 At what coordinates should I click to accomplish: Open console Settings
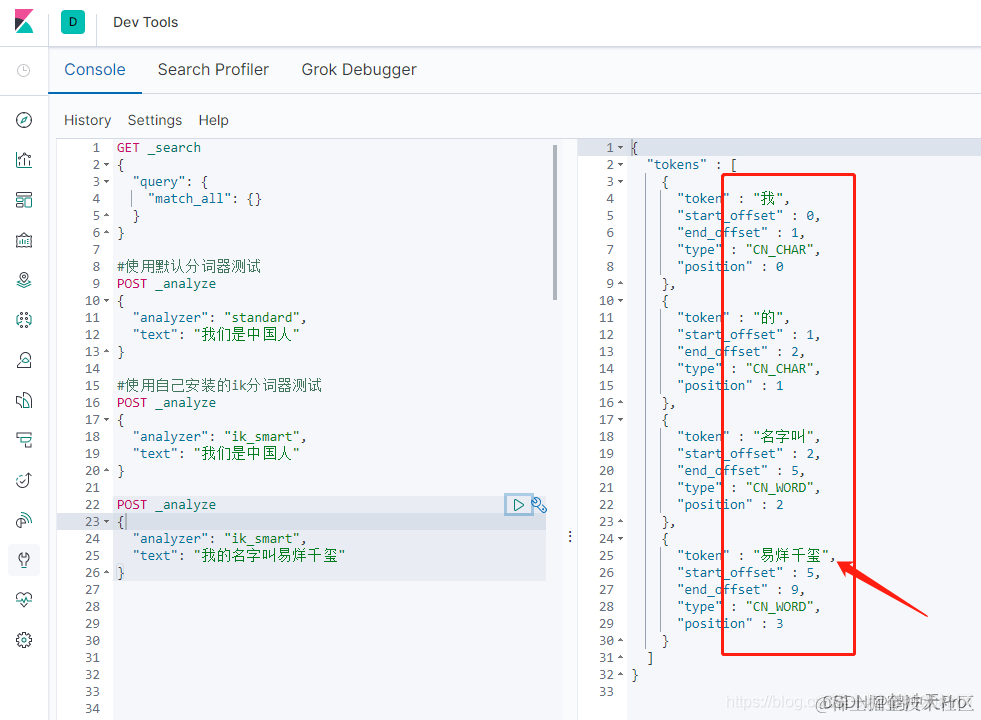155,120
